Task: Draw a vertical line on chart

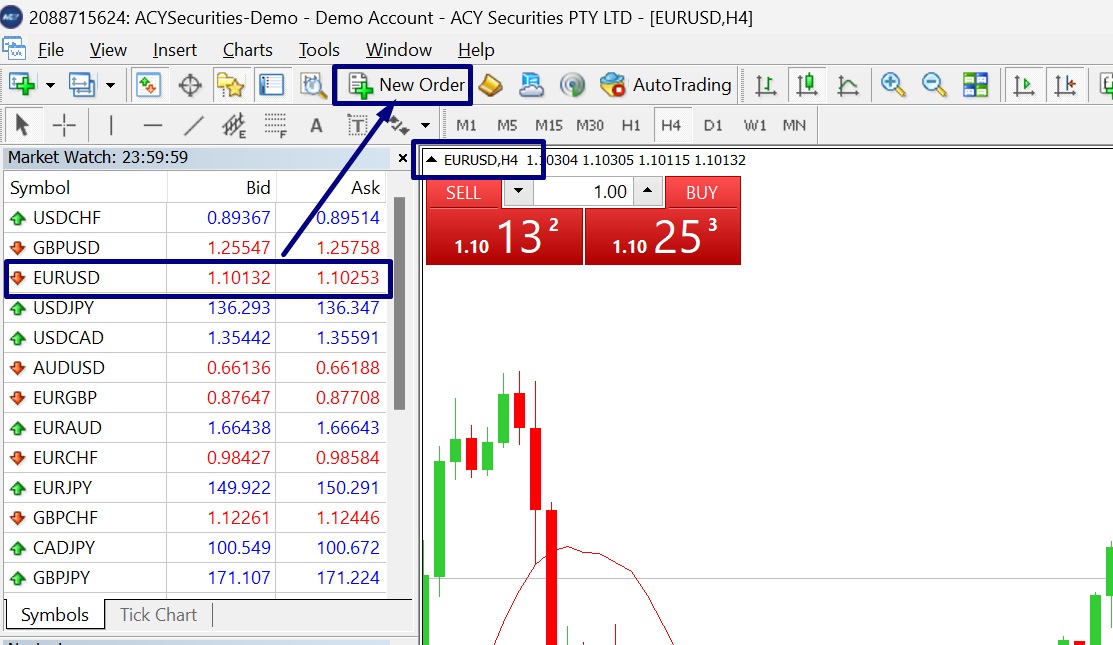Action: 110,125
